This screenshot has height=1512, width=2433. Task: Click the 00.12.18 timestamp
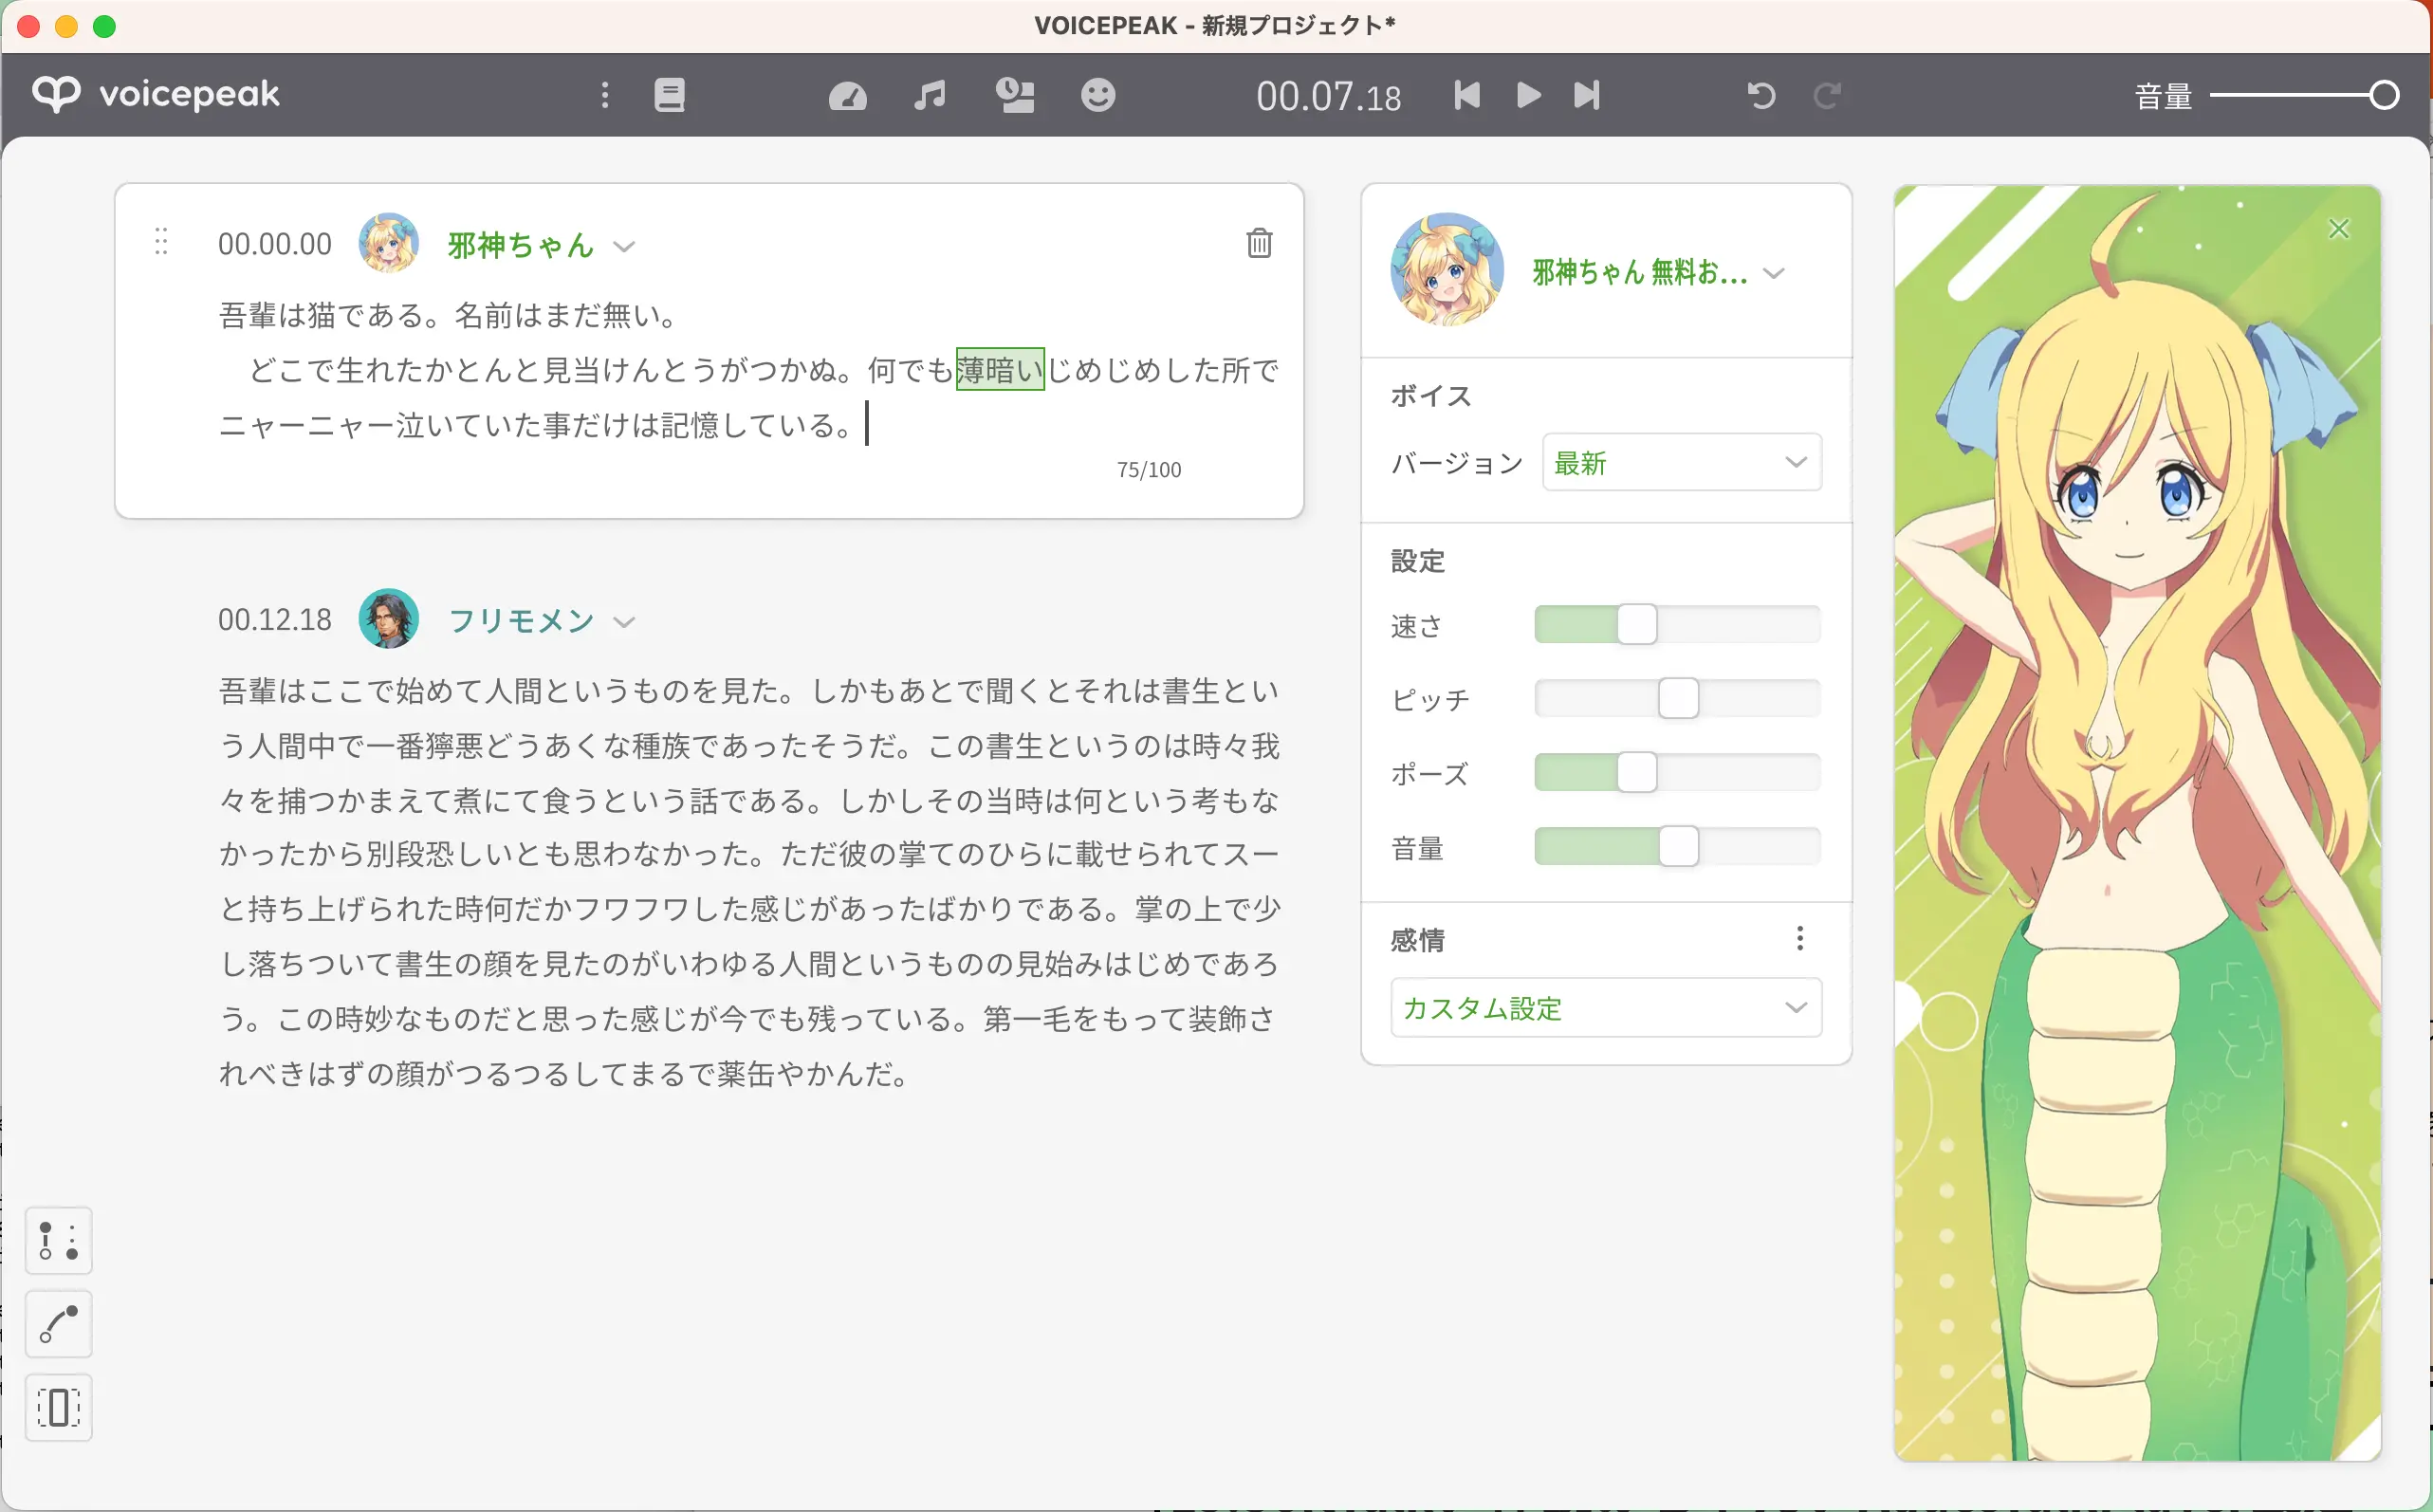275,620
